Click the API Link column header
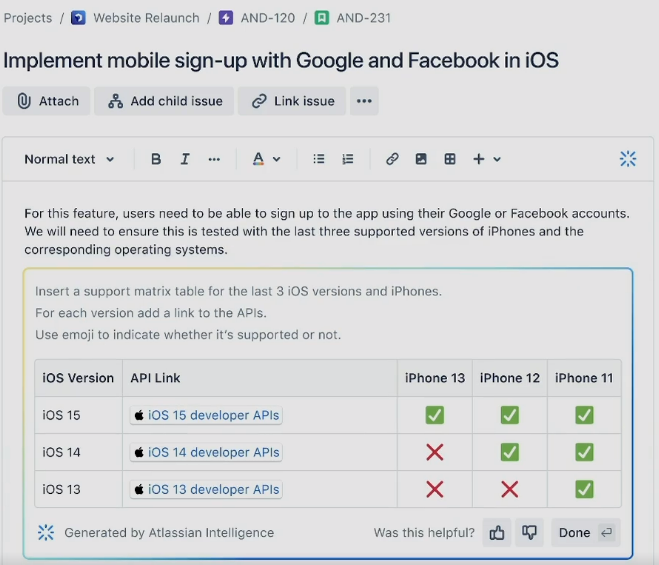Image resolution: width=659 pixels, height=565 pixels. tap(260, 378)
